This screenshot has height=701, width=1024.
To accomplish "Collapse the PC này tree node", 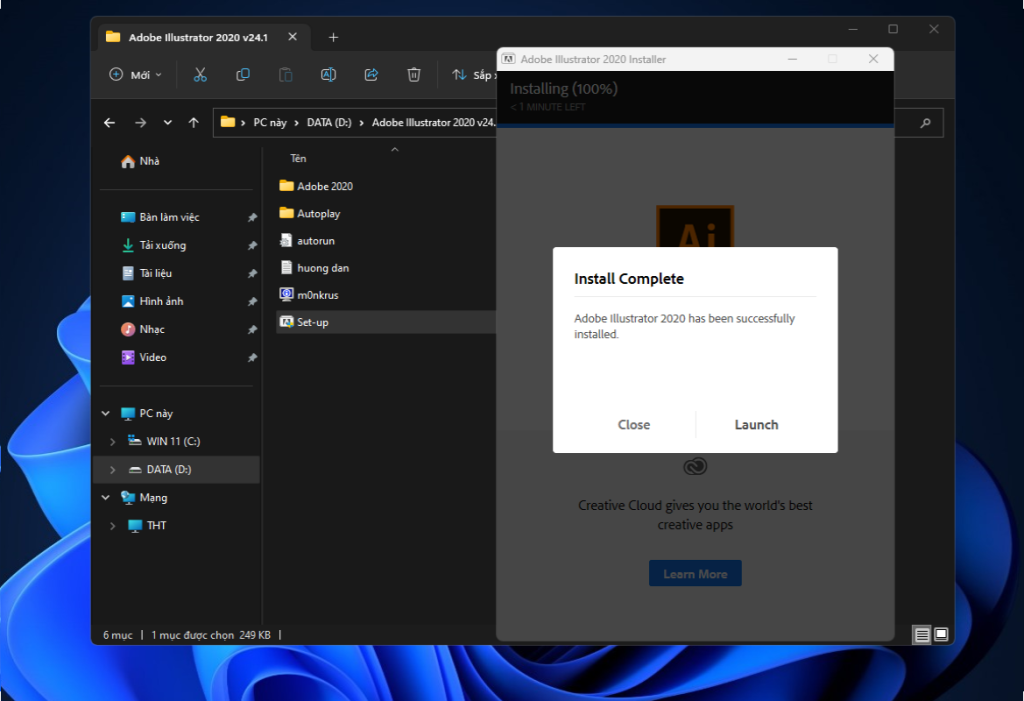I will (106, 414).
